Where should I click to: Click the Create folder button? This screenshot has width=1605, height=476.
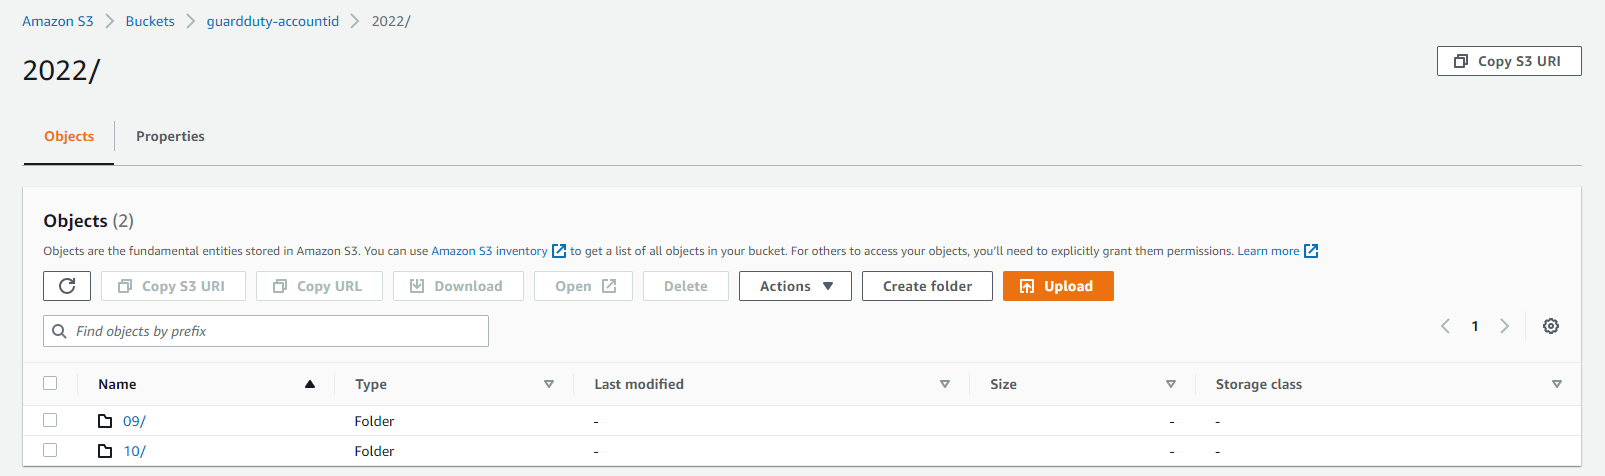pos(927,286)
